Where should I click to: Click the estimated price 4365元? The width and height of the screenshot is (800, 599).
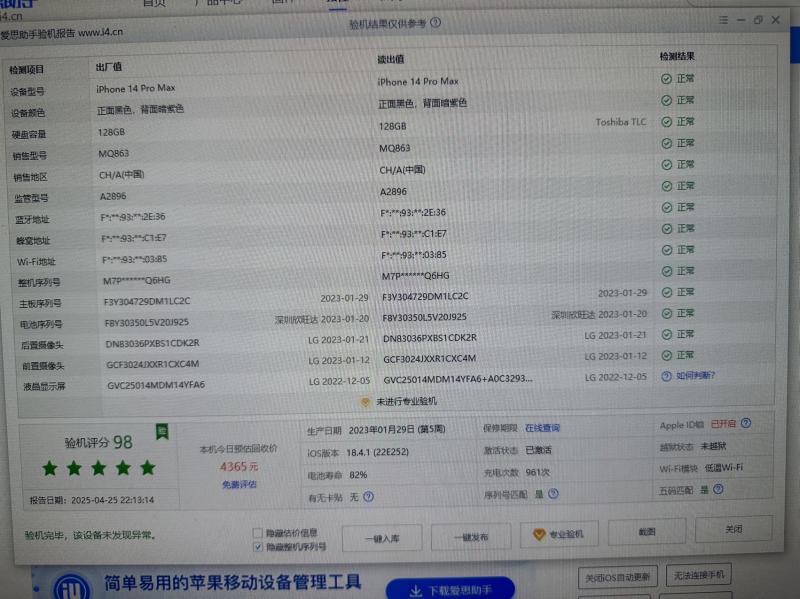pos(239,466)
